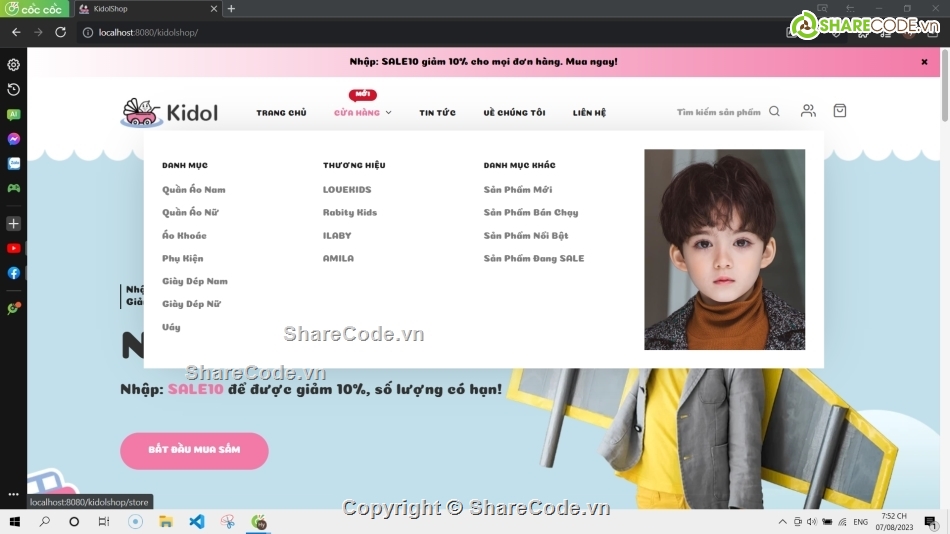This screenshot has width=950, height=534.
Task: Open Tin Tức menu
Action: coord(437,113)
